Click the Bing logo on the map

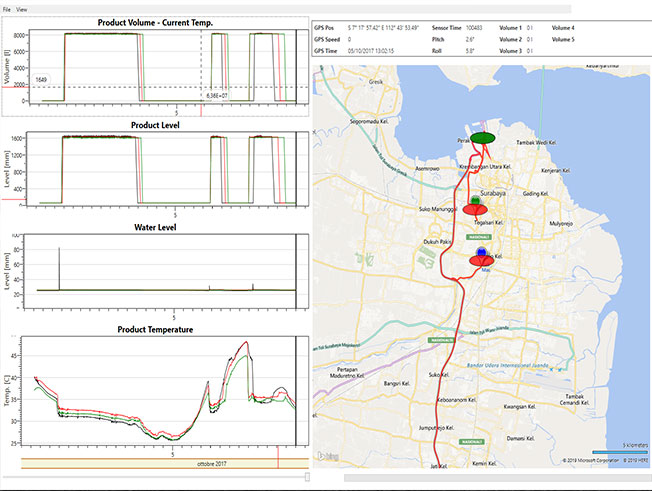326,457
